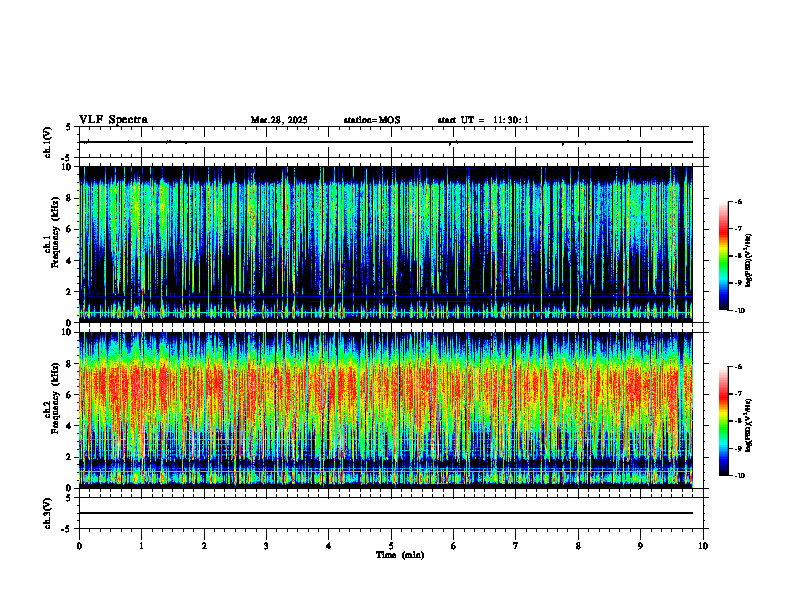Click the "ch.1(V)" waveform axis label
This screenshot has height=612, width=792.
[48, 142]
